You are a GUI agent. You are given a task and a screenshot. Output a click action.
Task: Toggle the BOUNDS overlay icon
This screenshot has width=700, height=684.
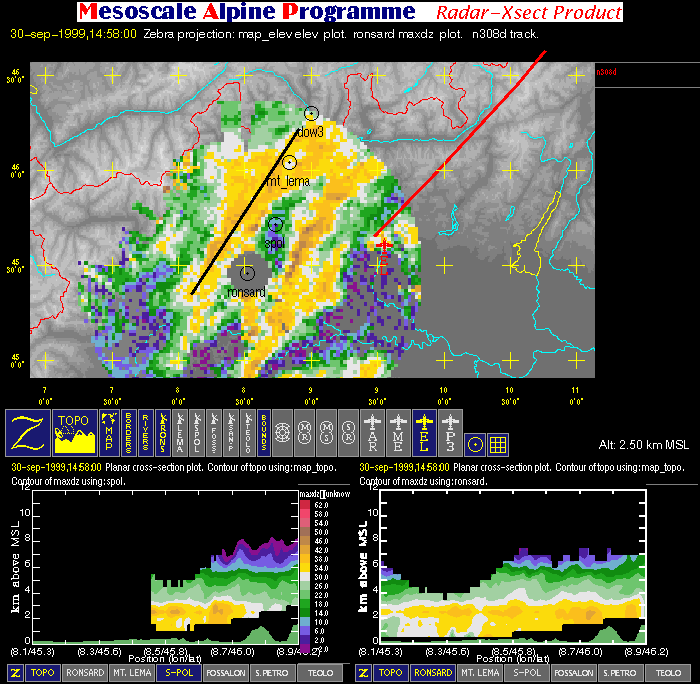pos(263,428)
